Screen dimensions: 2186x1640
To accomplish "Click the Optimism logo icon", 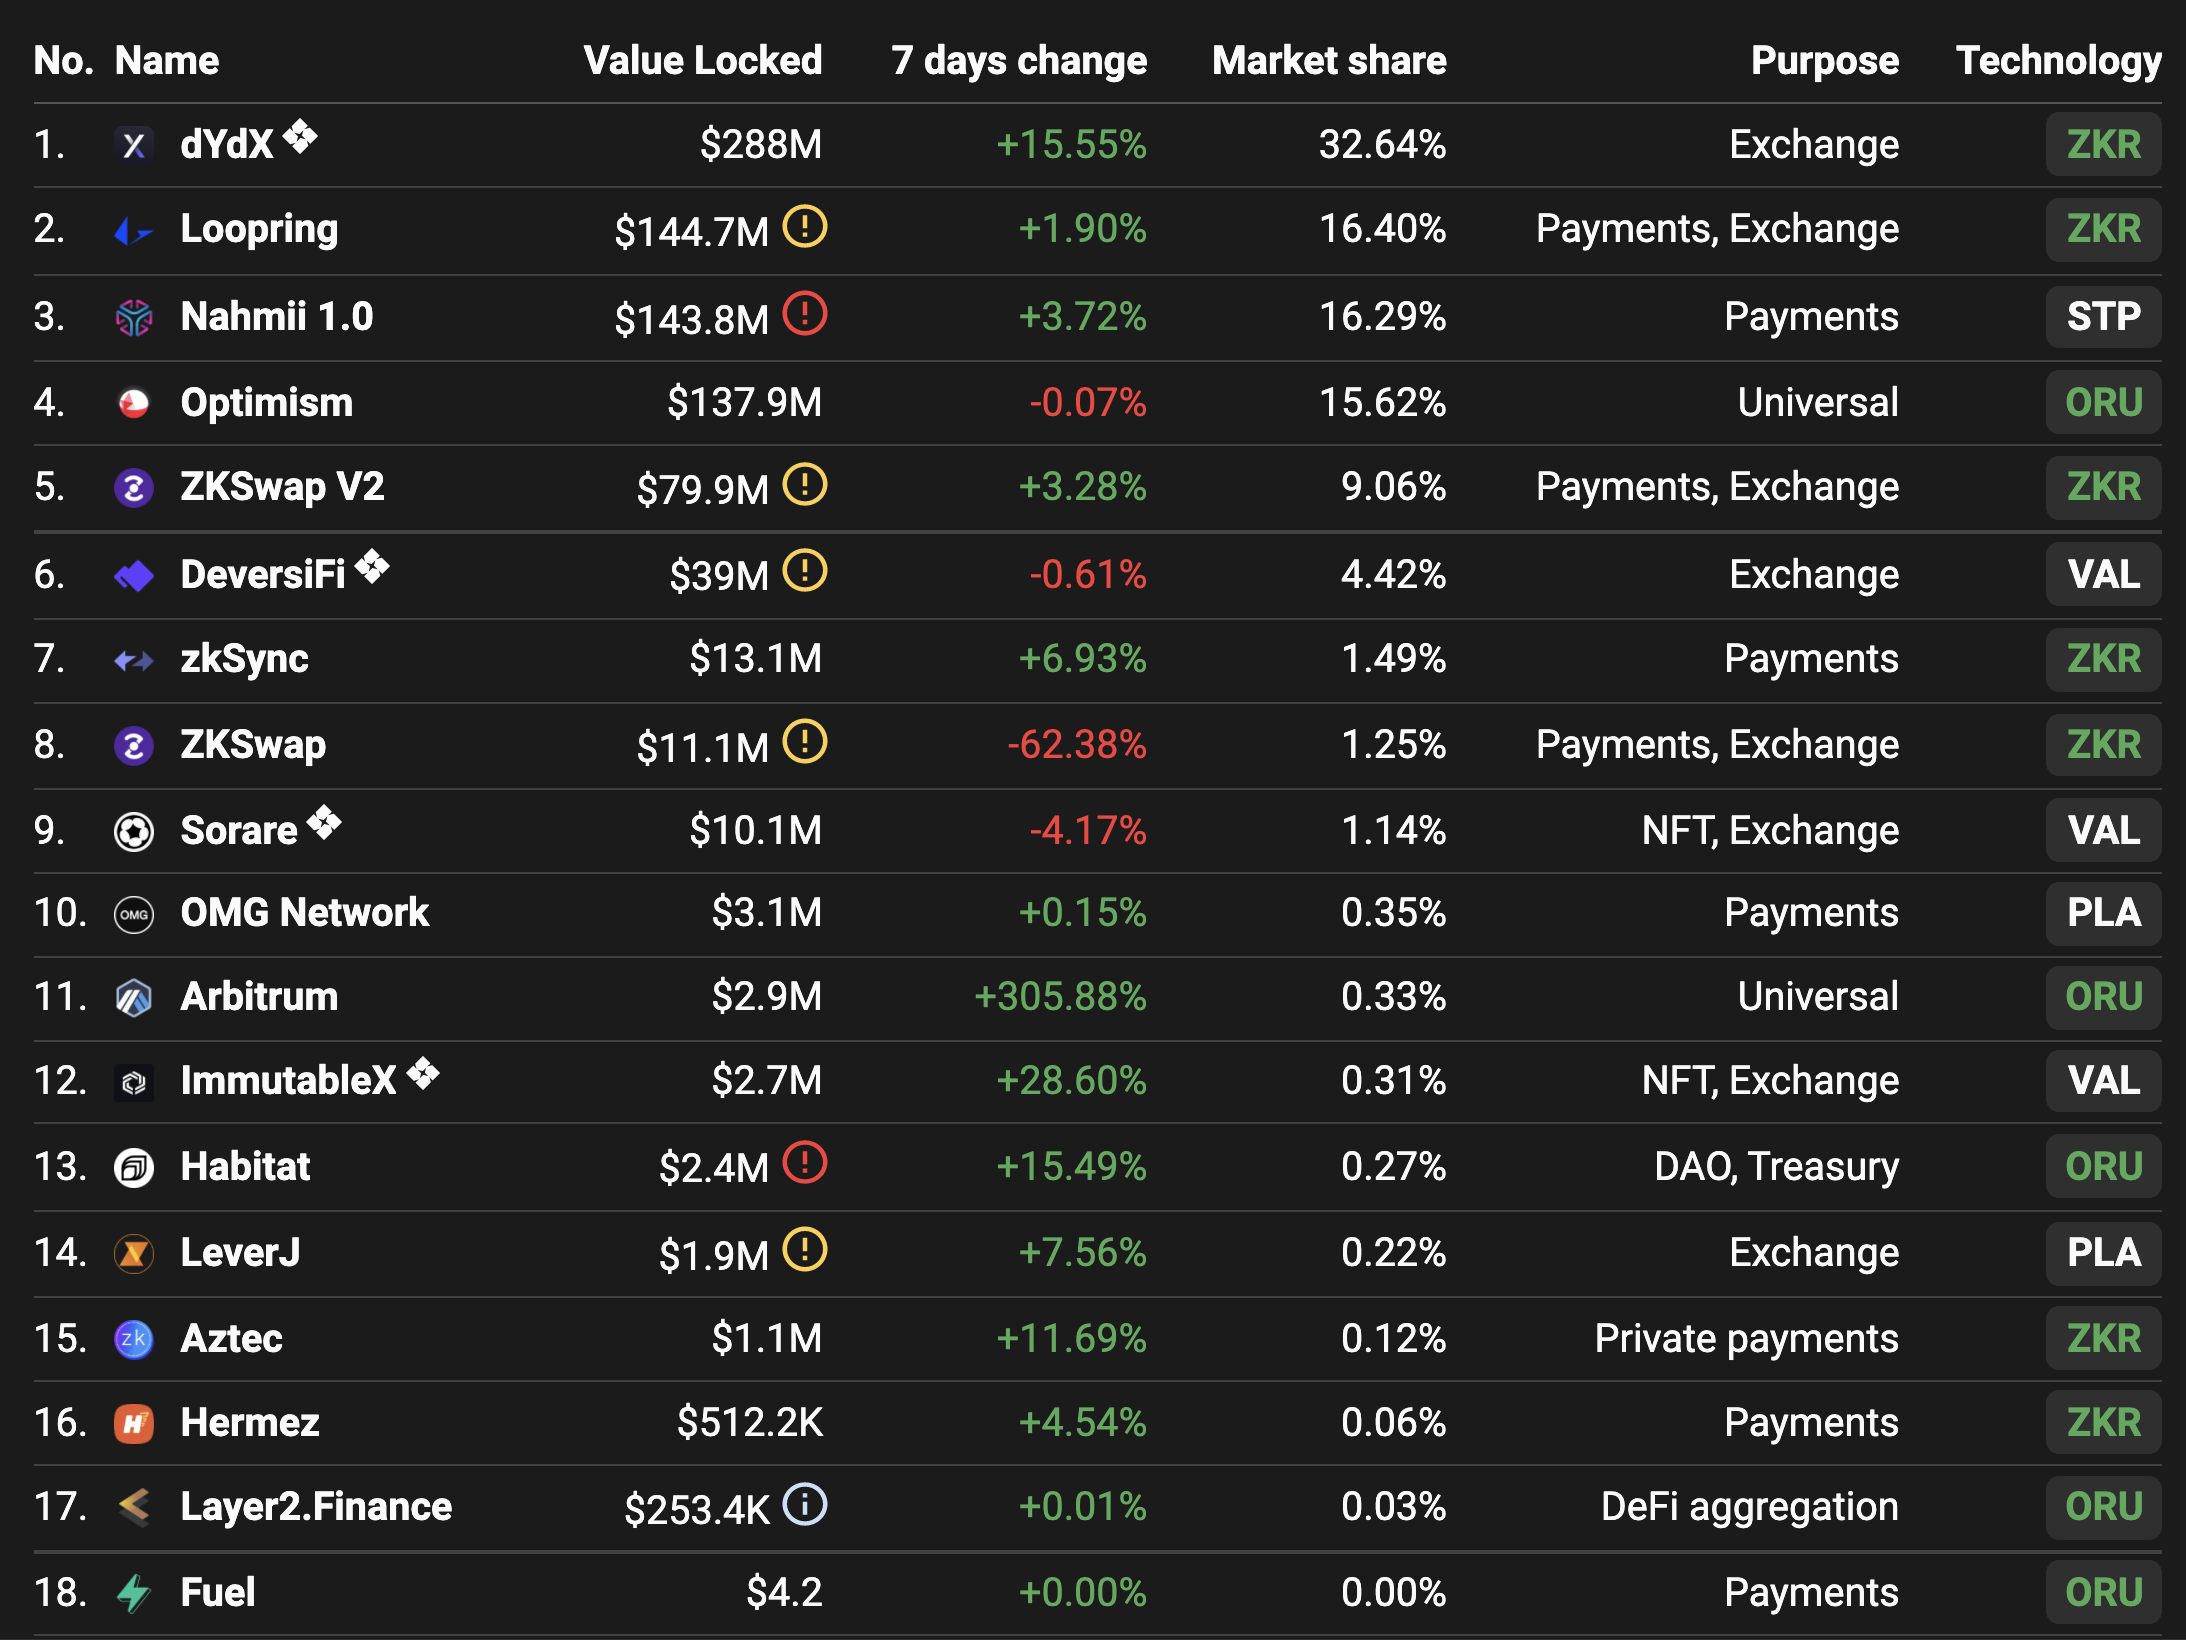I will pyautogui.click(x=134, y=403).
